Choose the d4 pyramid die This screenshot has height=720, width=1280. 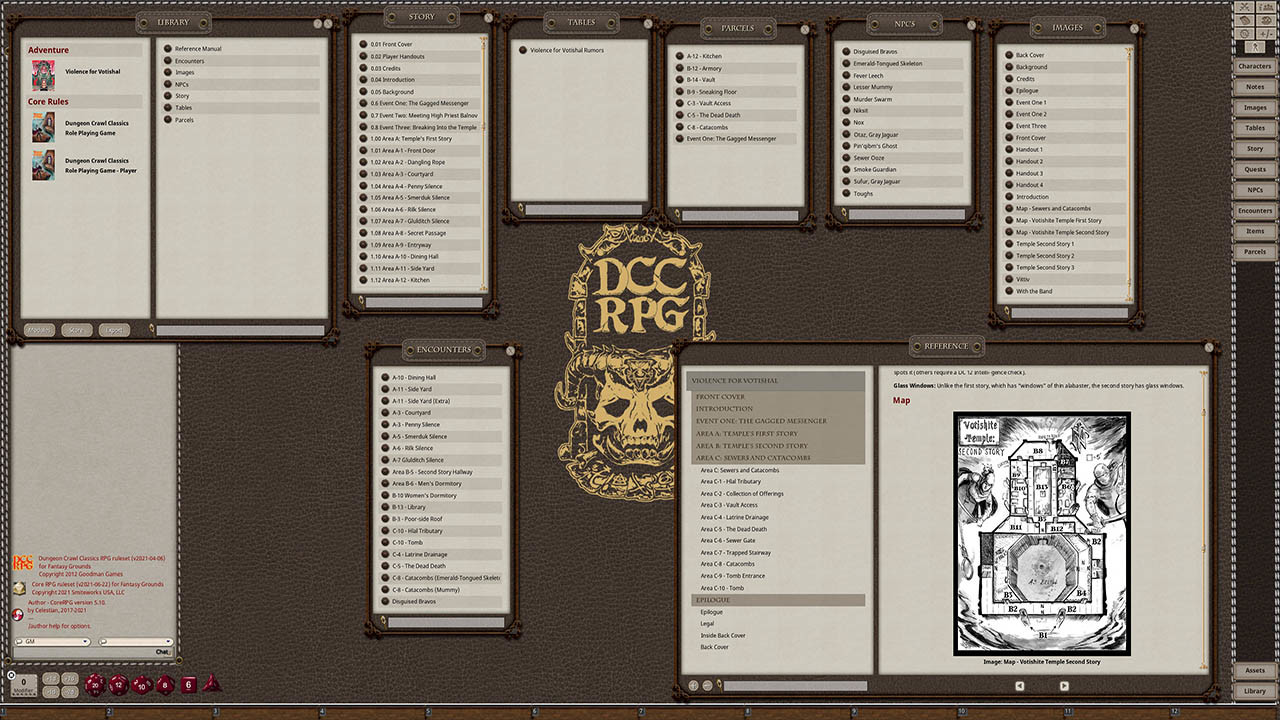pyautogui.click(x=211, y=684)
